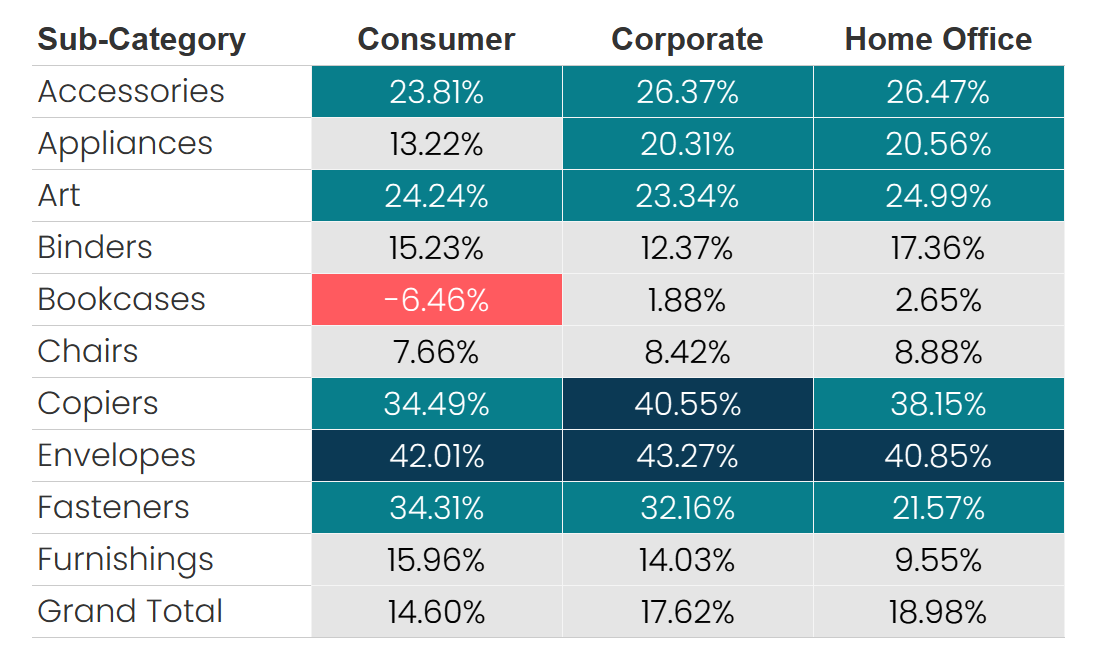Select the Grand Total row label
The width and height of the screenshot is (1100, 667).
(130, 612)
